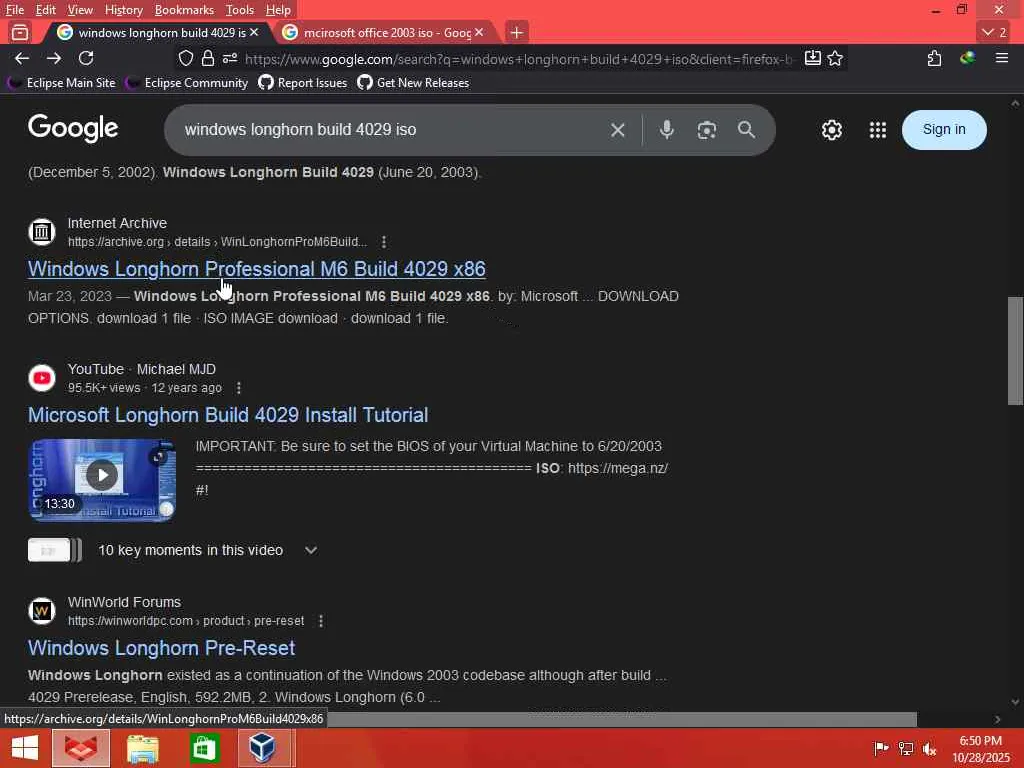
Task: Open the site permissions icon in the address bar
Action: click(230, 59)
